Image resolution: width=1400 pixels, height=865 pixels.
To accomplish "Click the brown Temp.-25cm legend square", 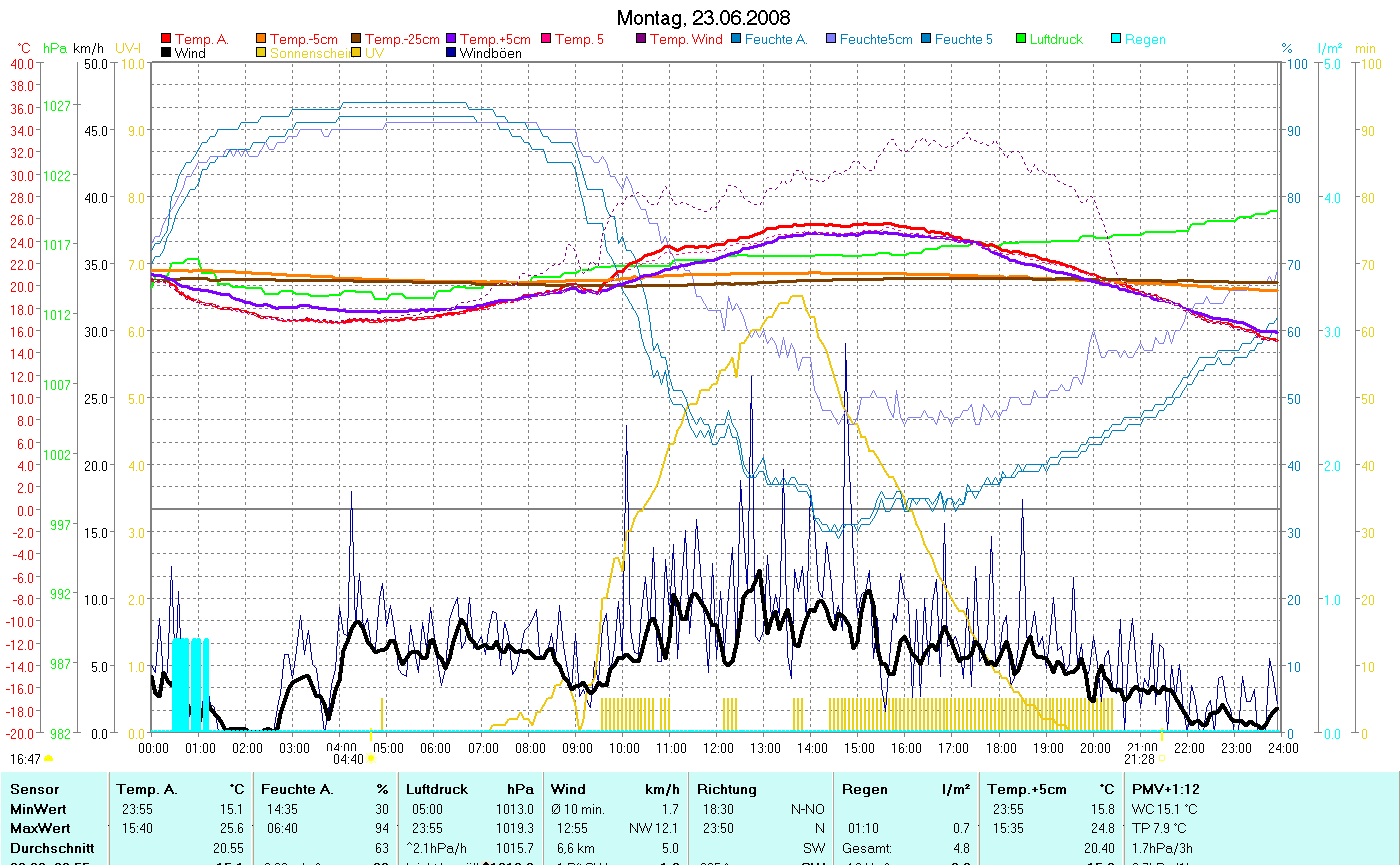I will click(357, 39).
